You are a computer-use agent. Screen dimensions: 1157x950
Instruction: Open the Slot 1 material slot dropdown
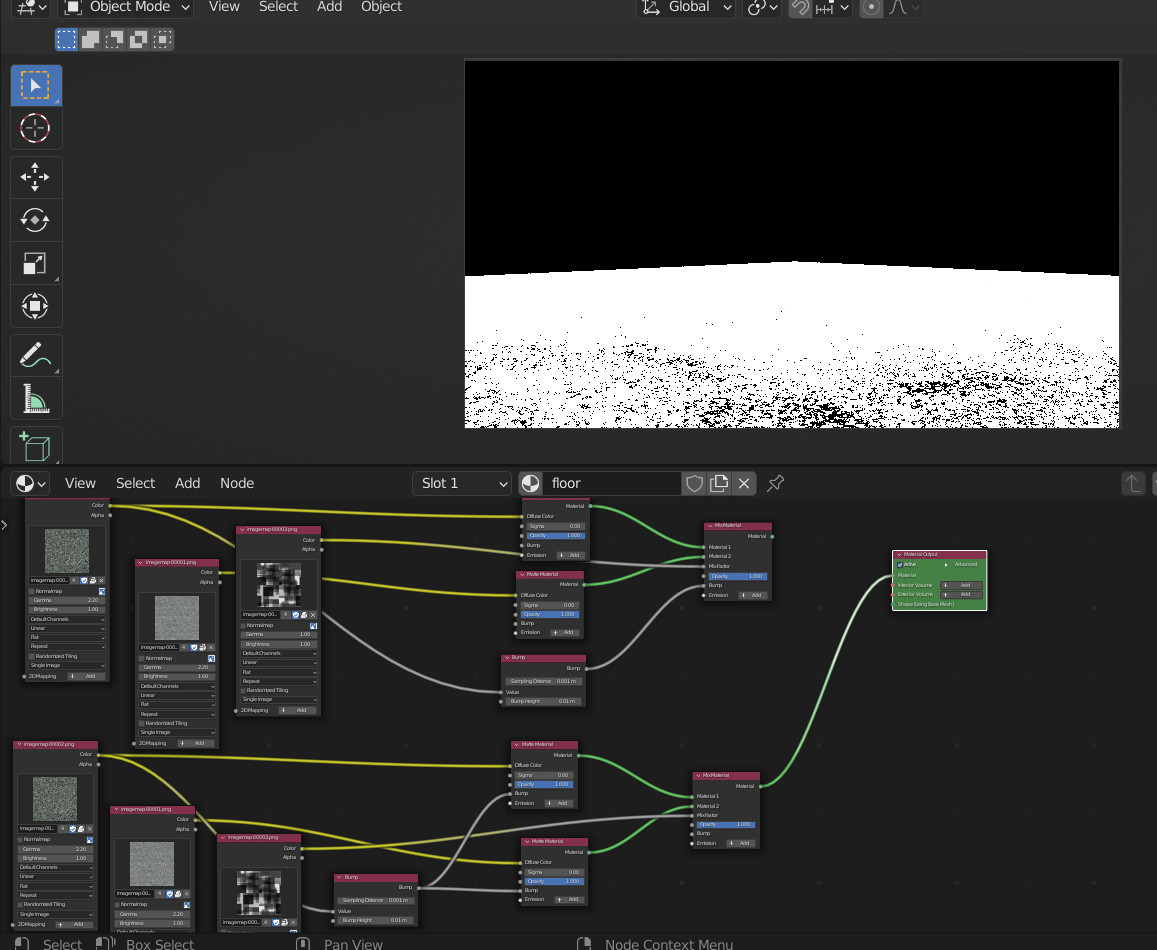pyautogui.click(x=463, y=484)
